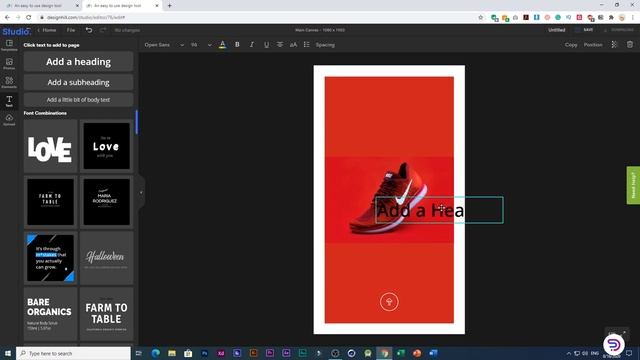This screenshot has height=360, width=640.
Task: Open the Templates panel in sidebar
Action: 9,45
